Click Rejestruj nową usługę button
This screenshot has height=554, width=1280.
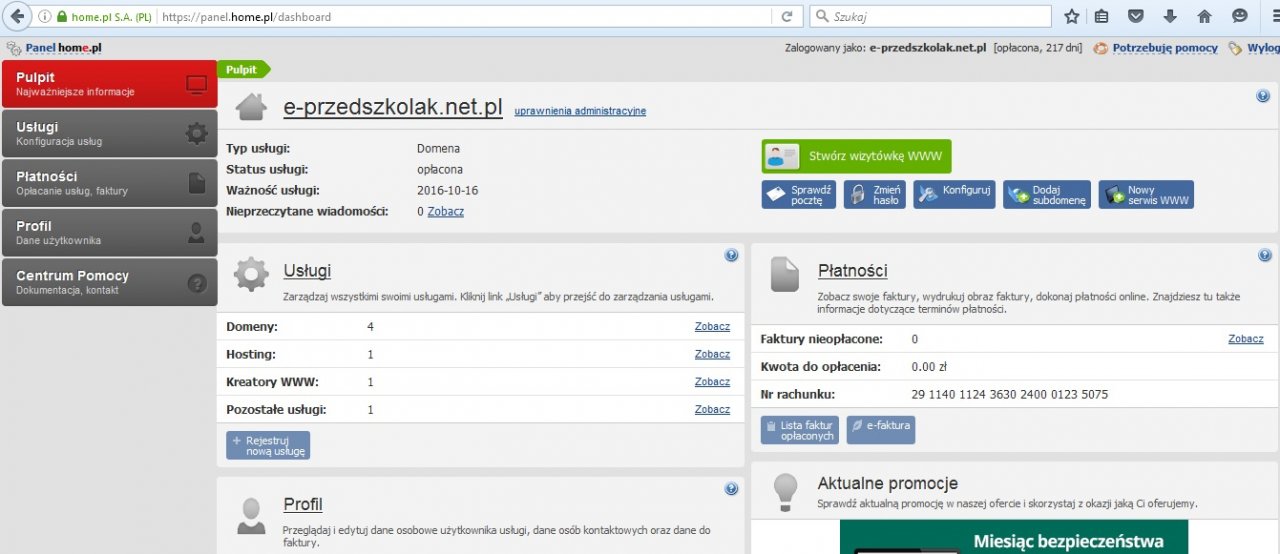pyautogui.click(x=268, y=446)
